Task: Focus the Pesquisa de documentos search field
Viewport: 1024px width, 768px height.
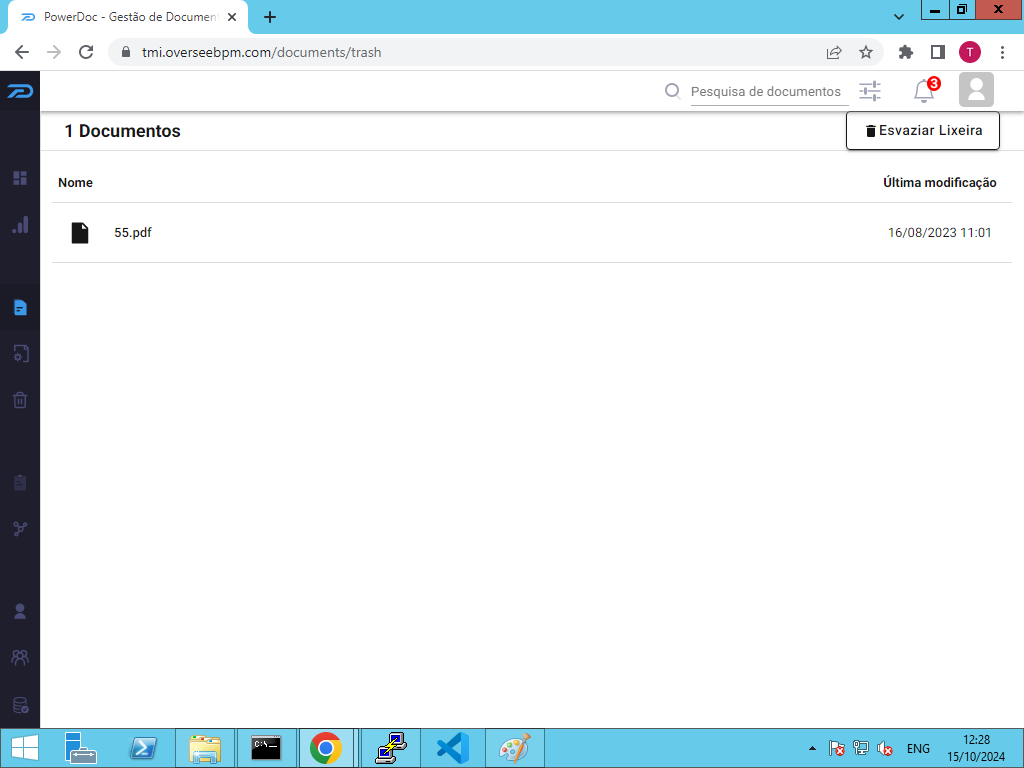Action: (x=769, y=91)
